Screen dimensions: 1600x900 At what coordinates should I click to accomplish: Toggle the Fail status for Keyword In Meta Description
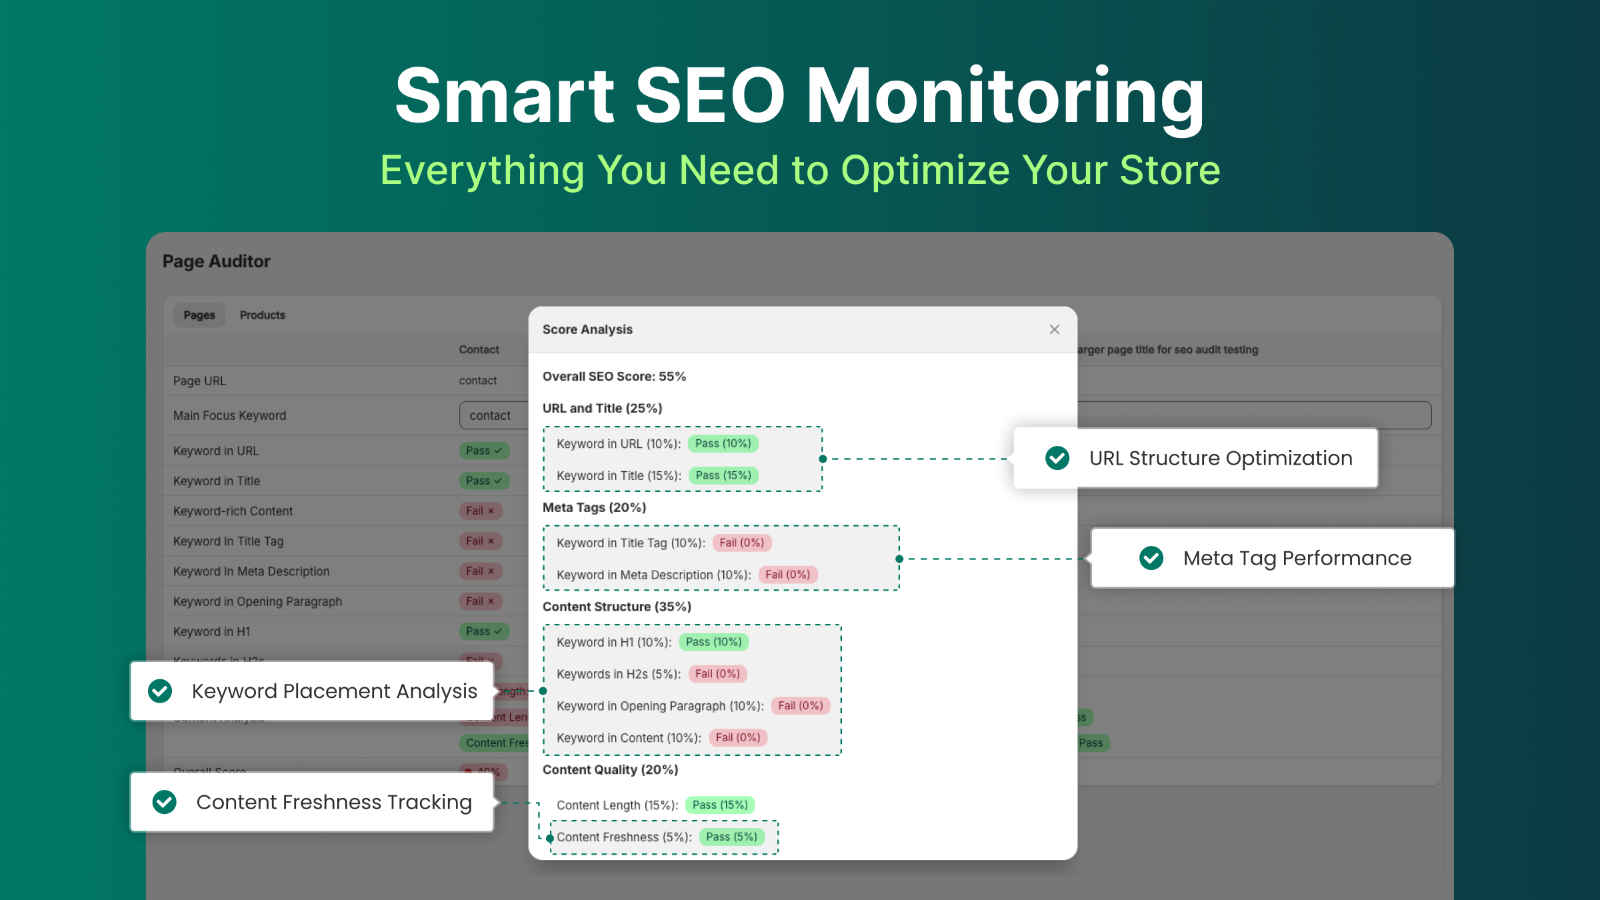(x=481, y=571)
